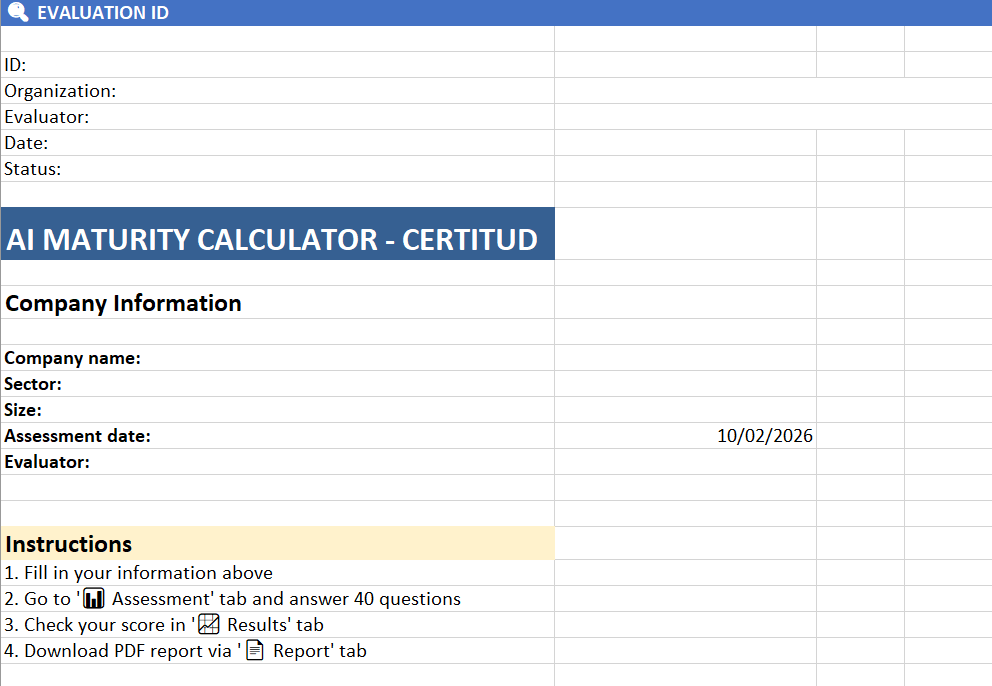Select the 'Organization:' label cell
The width and height of the screenshot is (992, 686).
click(x=278, y=90)
